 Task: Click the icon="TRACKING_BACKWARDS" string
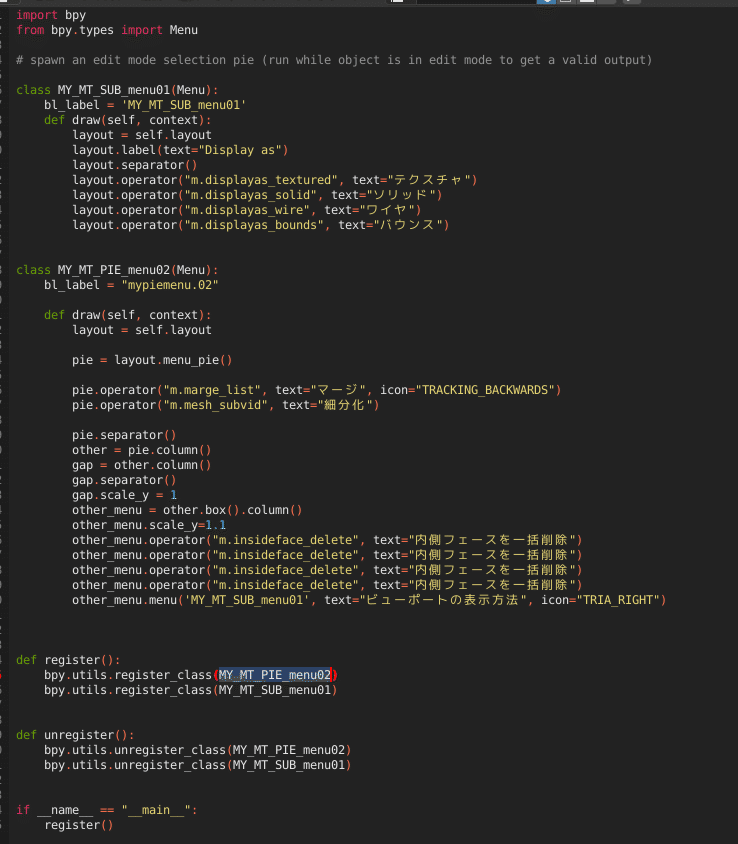coord(468,390)
